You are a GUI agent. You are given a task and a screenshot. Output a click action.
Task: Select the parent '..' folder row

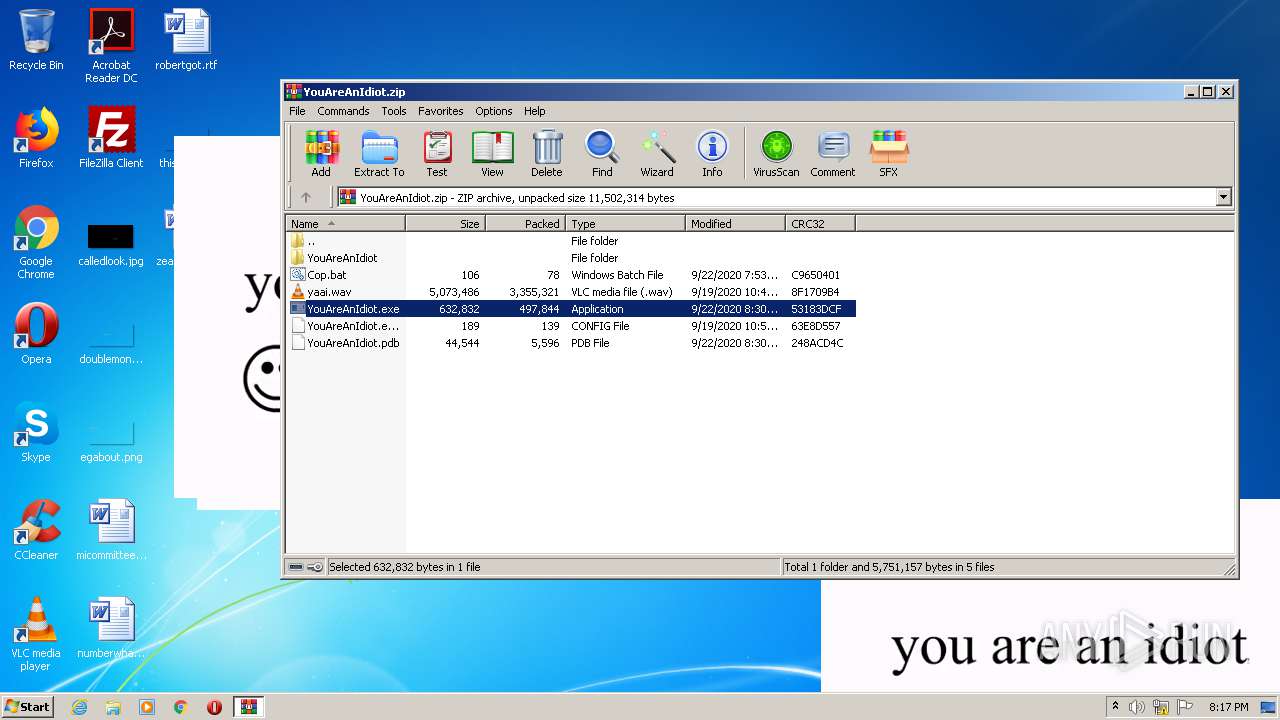(x=571, y=241)
